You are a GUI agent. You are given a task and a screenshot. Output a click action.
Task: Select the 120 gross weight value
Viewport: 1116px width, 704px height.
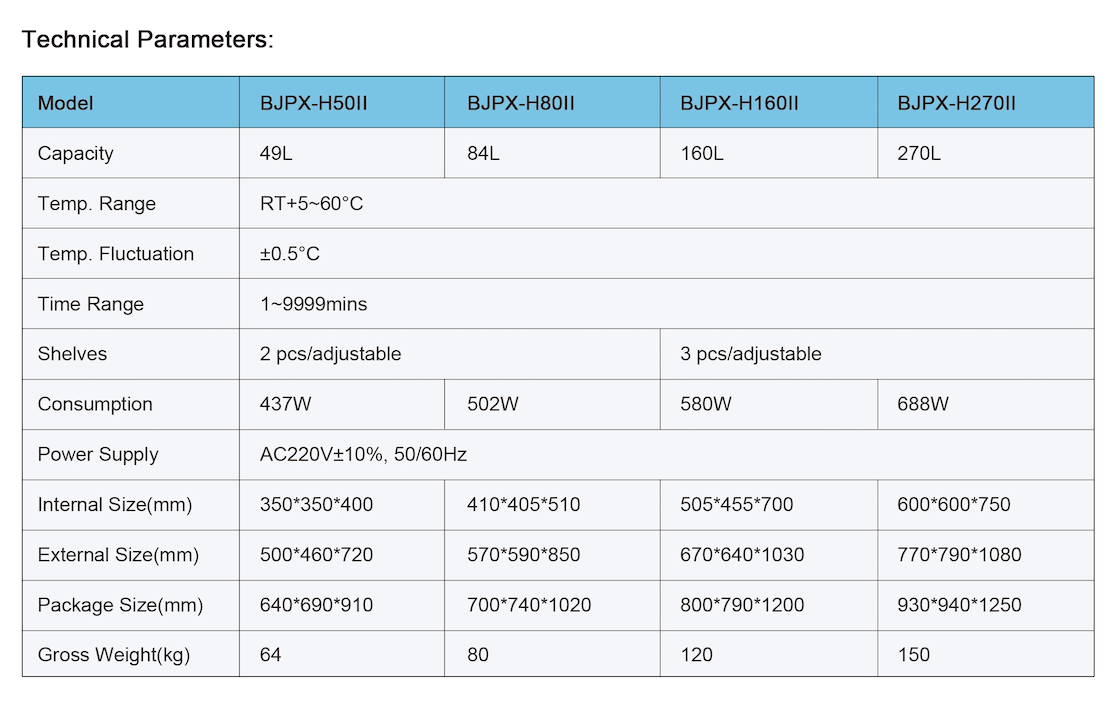coord(696,655)
